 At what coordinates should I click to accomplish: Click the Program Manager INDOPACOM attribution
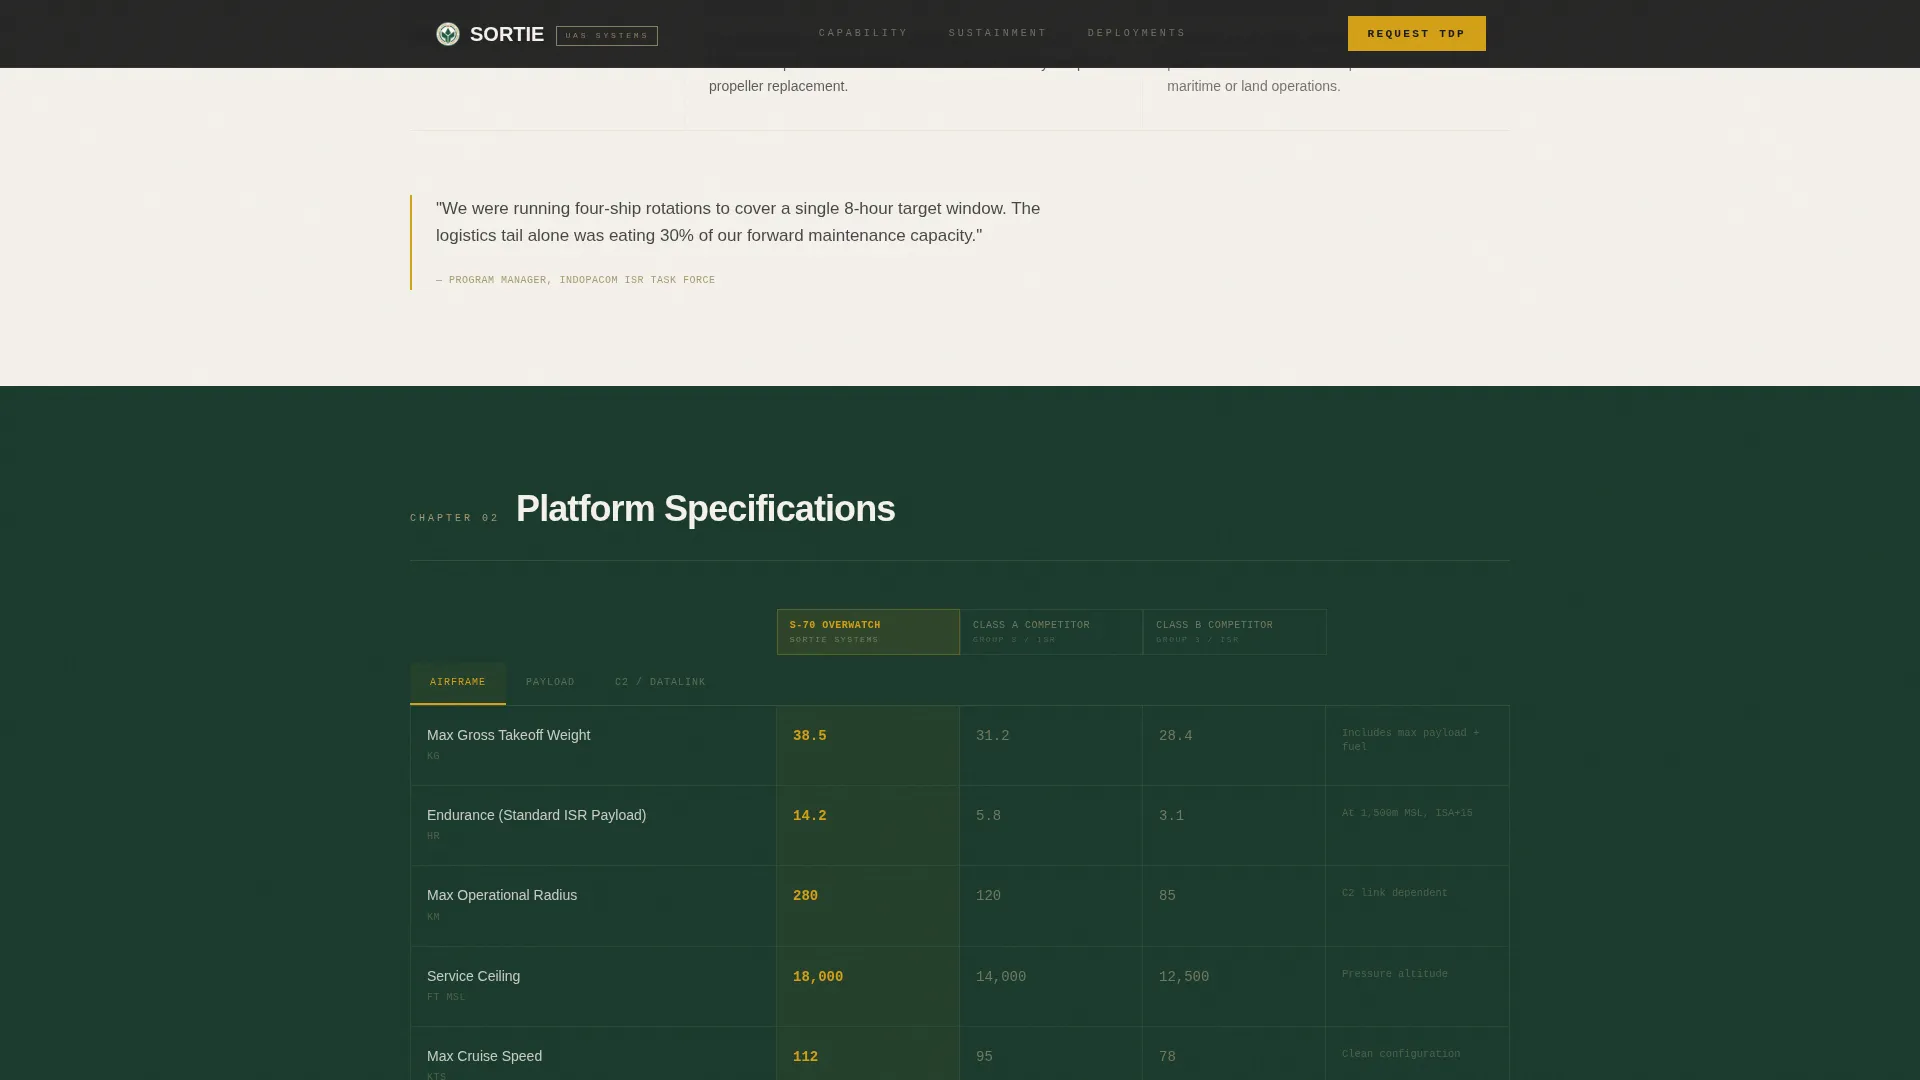[575, 280]
